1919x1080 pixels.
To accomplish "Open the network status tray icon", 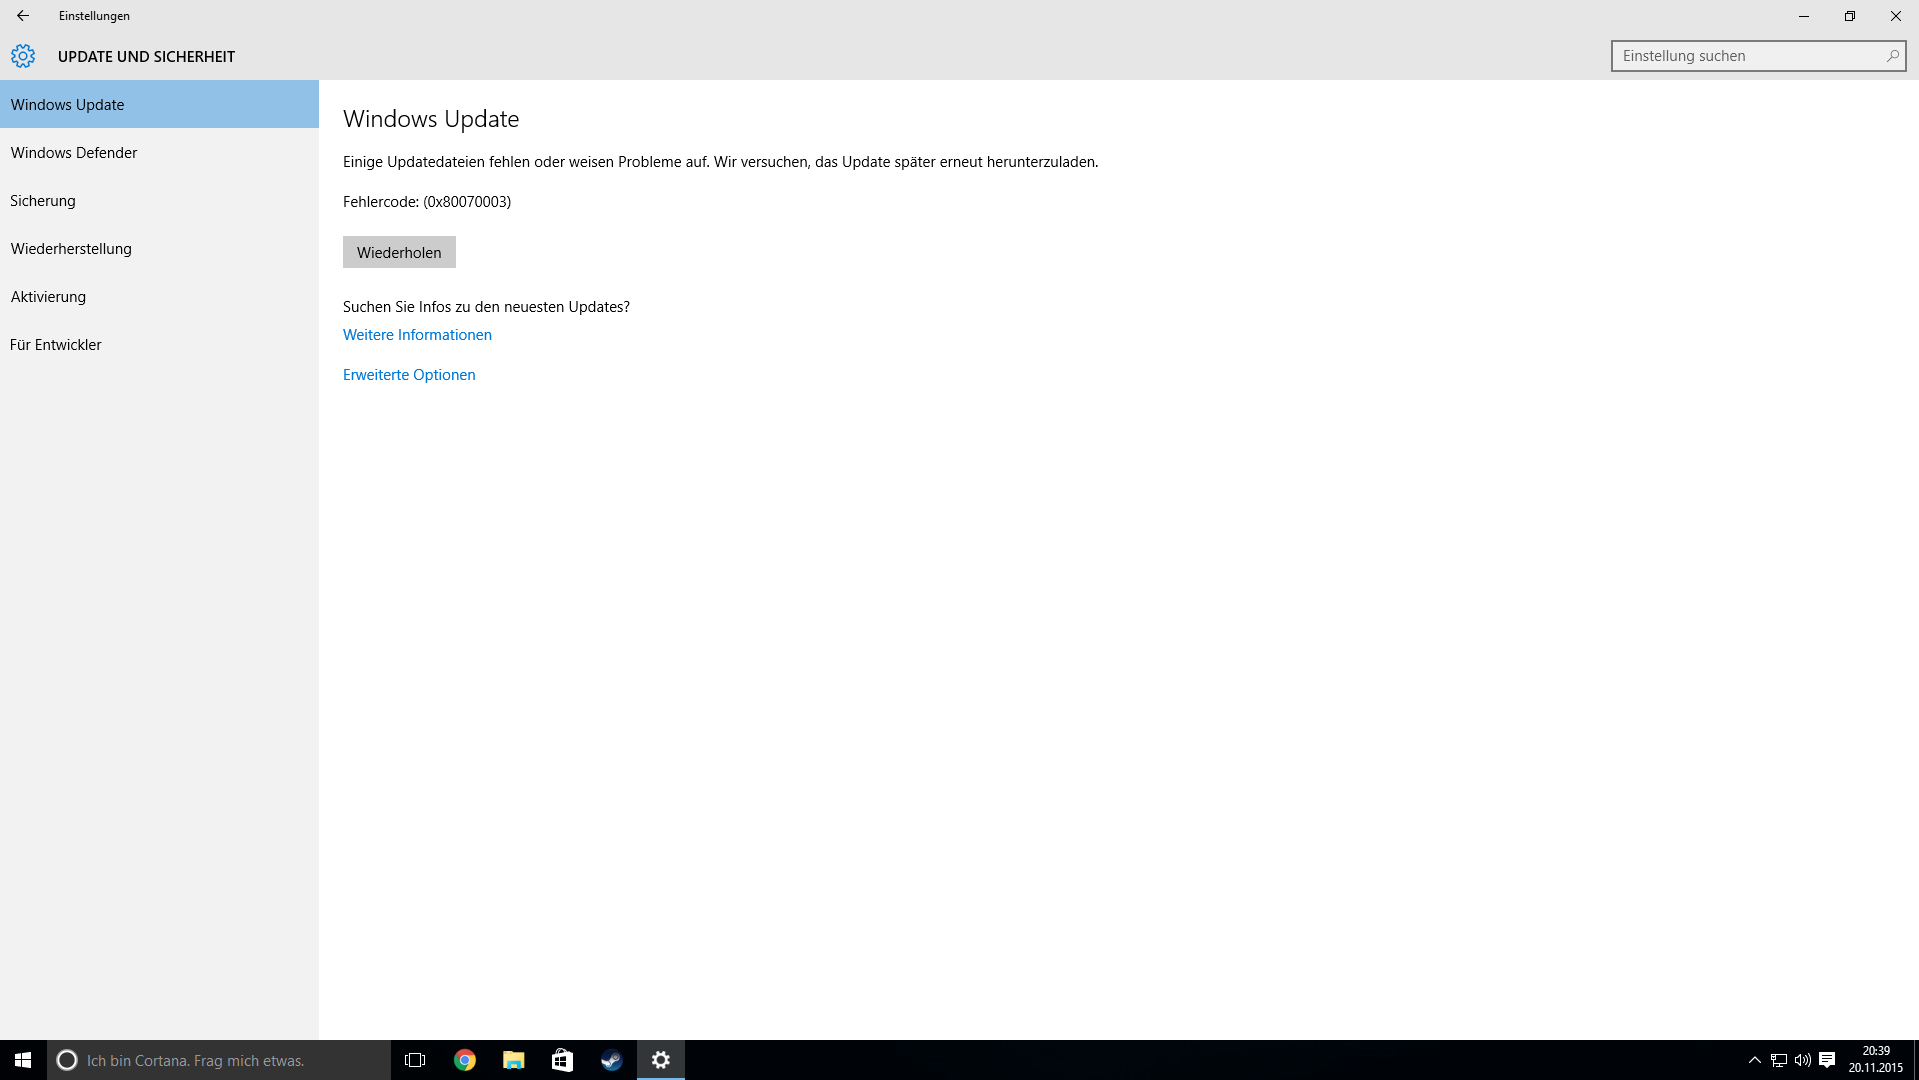I will [x=1779, y=1060].
